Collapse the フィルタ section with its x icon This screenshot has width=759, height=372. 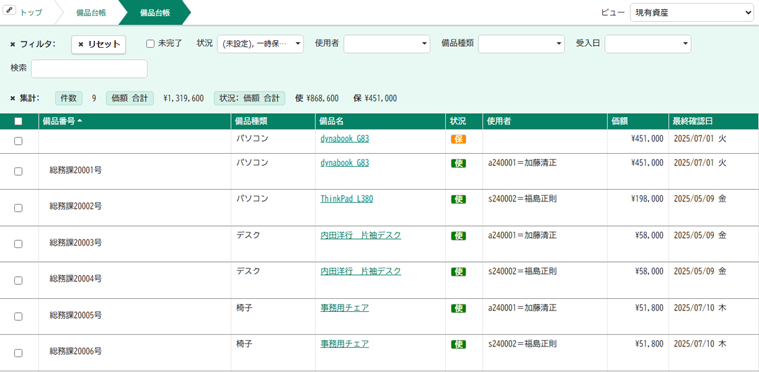[13, 45]
